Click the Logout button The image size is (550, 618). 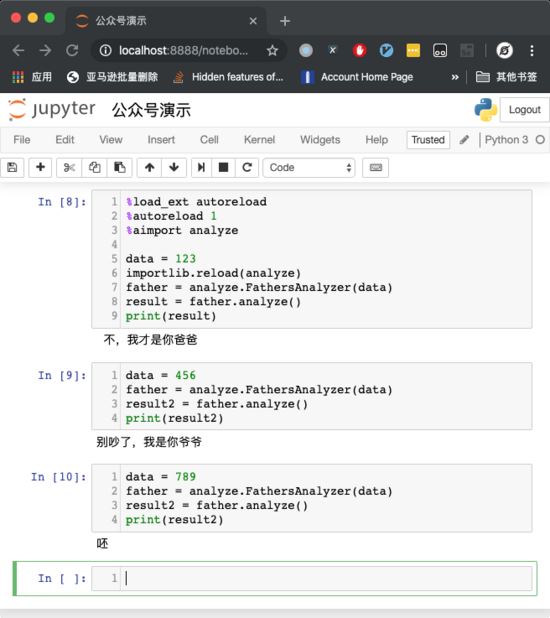(524, 110)
